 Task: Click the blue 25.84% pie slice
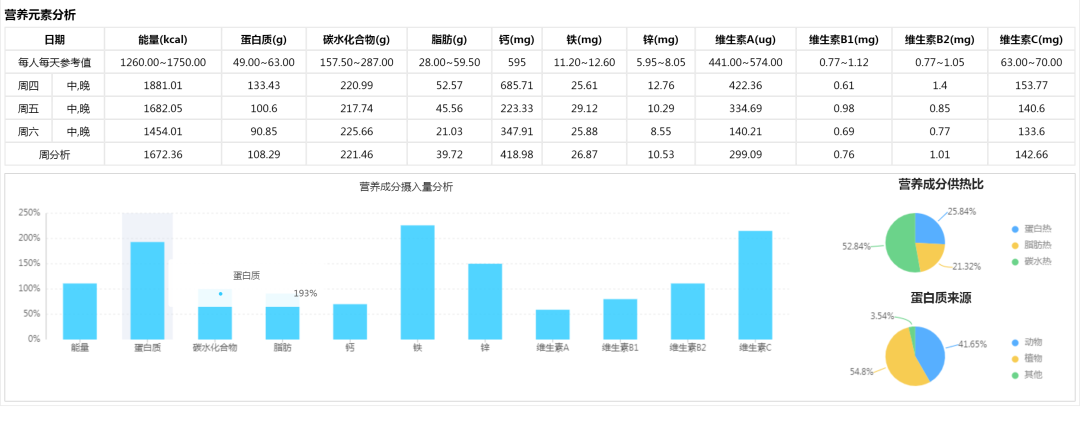coord(928,230)
